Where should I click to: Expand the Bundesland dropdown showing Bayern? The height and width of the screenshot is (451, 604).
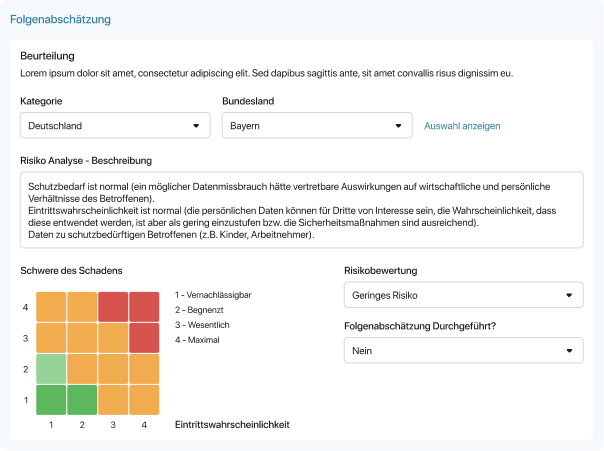pyautogui.click(x=316, y=126)
